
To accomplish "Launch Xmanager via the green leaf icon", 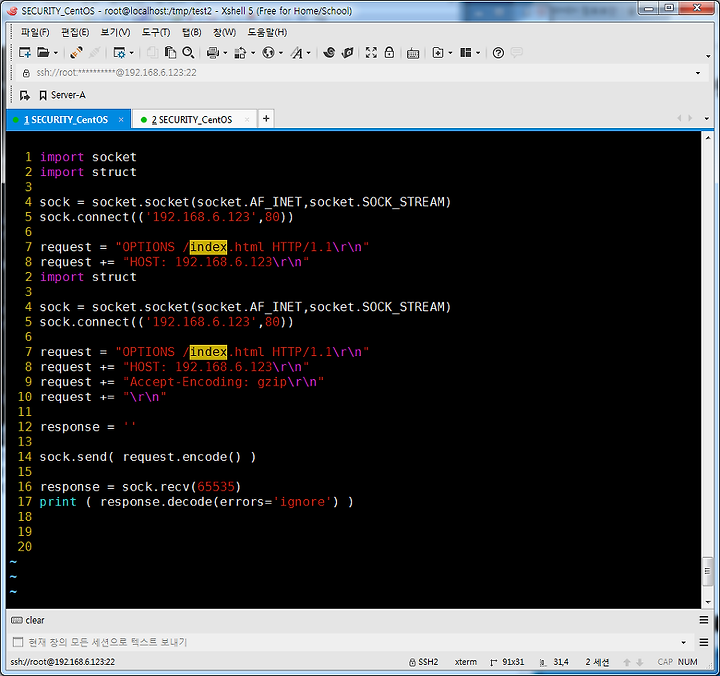I will click(x=348, y=53).
